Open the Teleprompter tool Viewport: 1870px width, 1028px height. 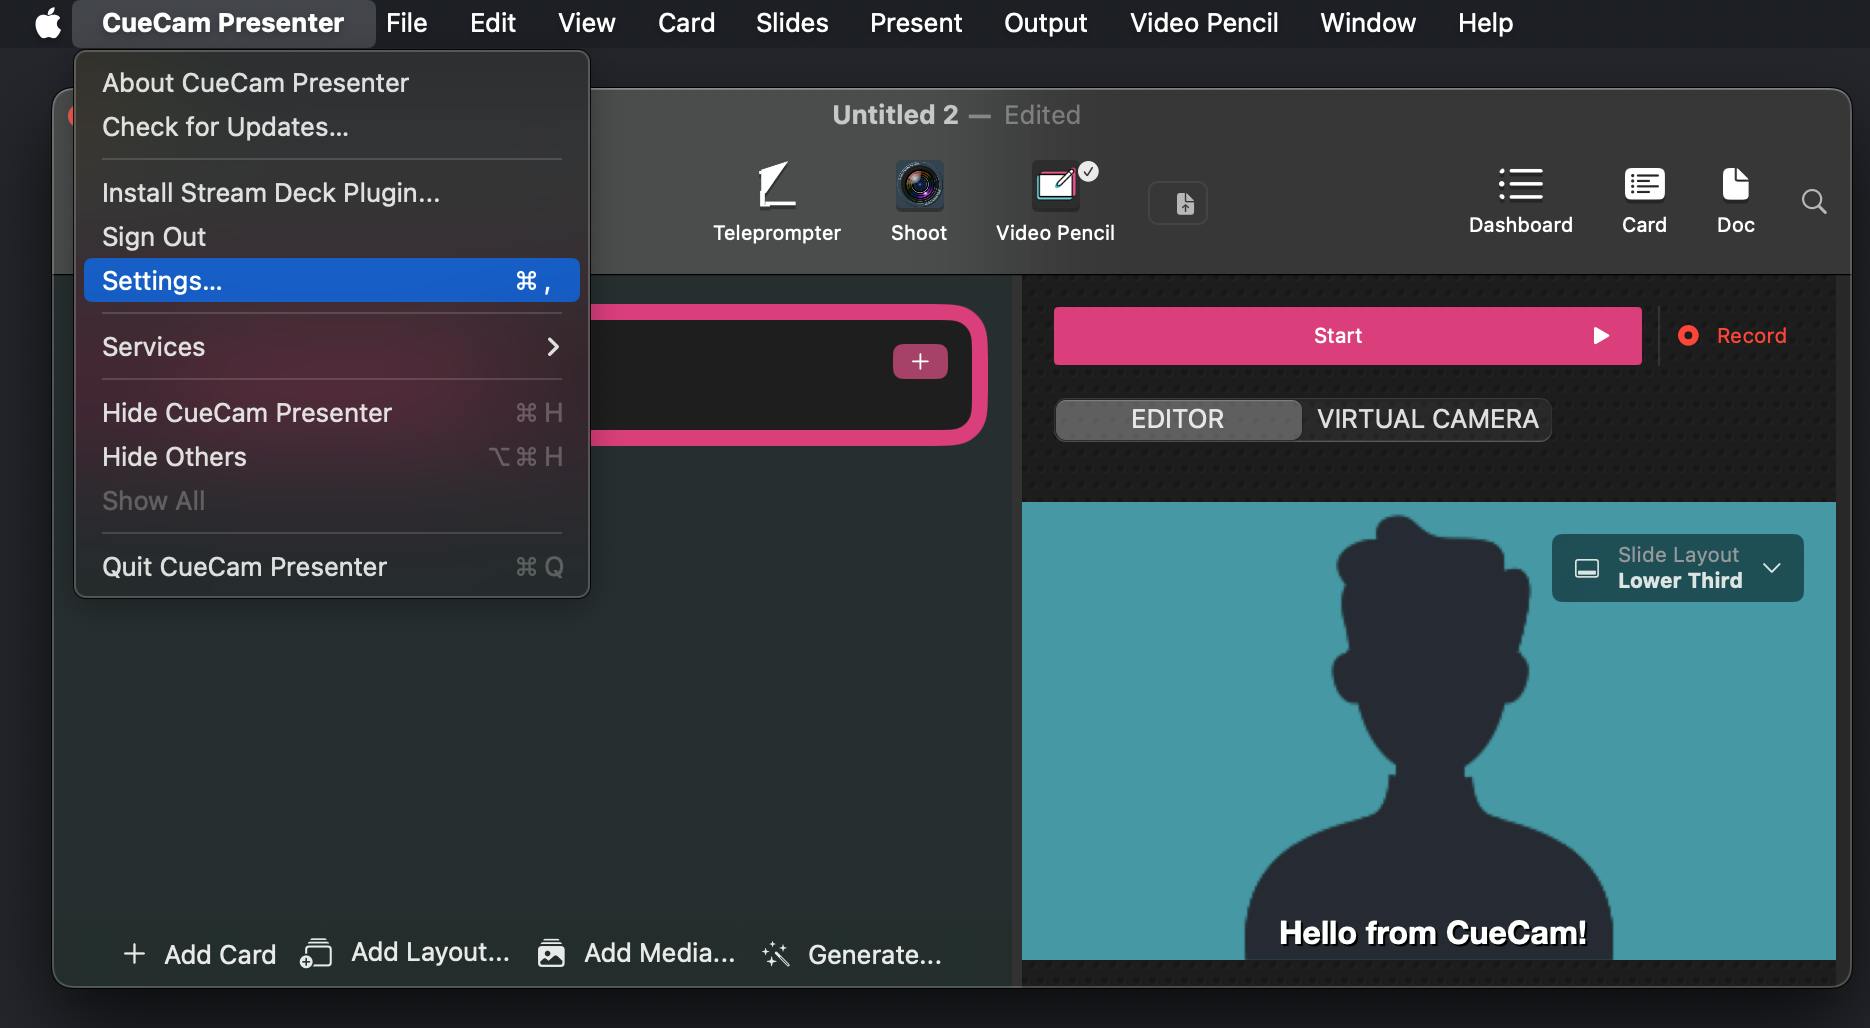tap(776, 202)
